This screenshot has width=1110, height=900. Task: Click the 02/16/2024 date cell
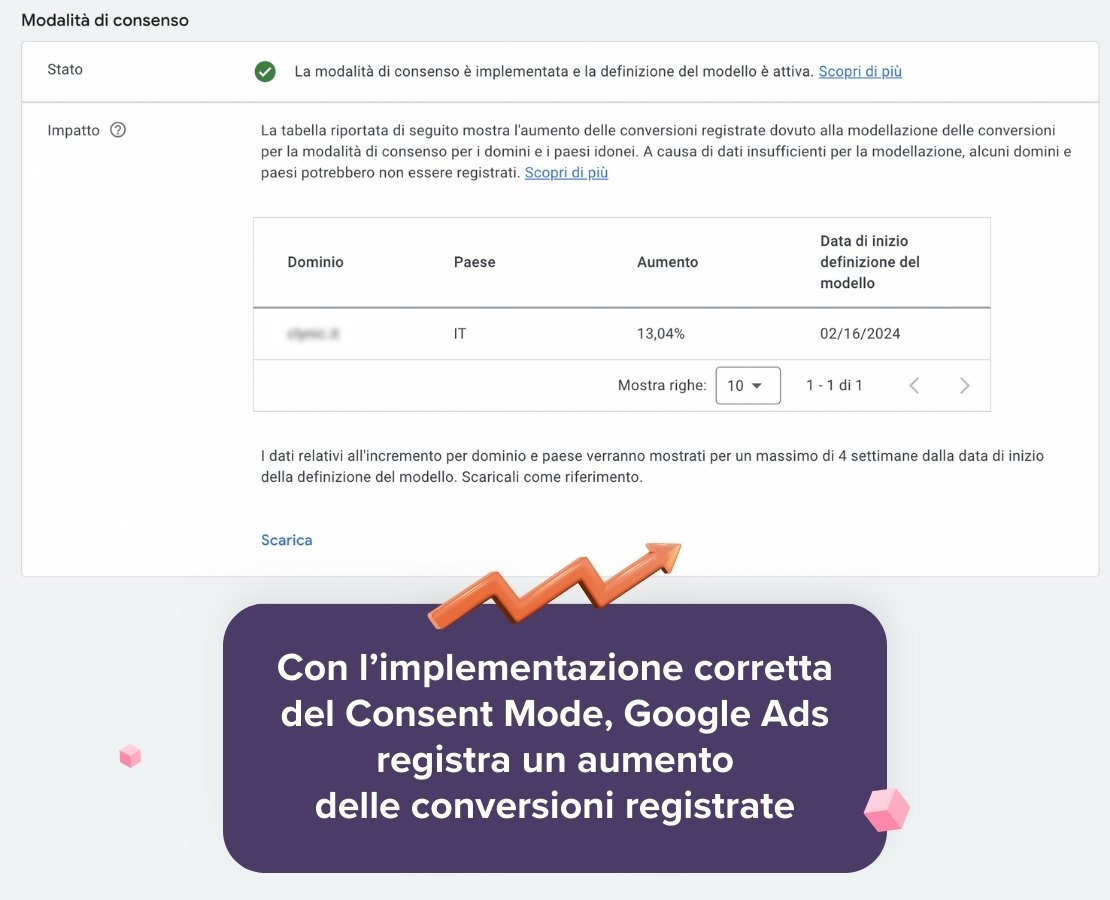point(860,334)
